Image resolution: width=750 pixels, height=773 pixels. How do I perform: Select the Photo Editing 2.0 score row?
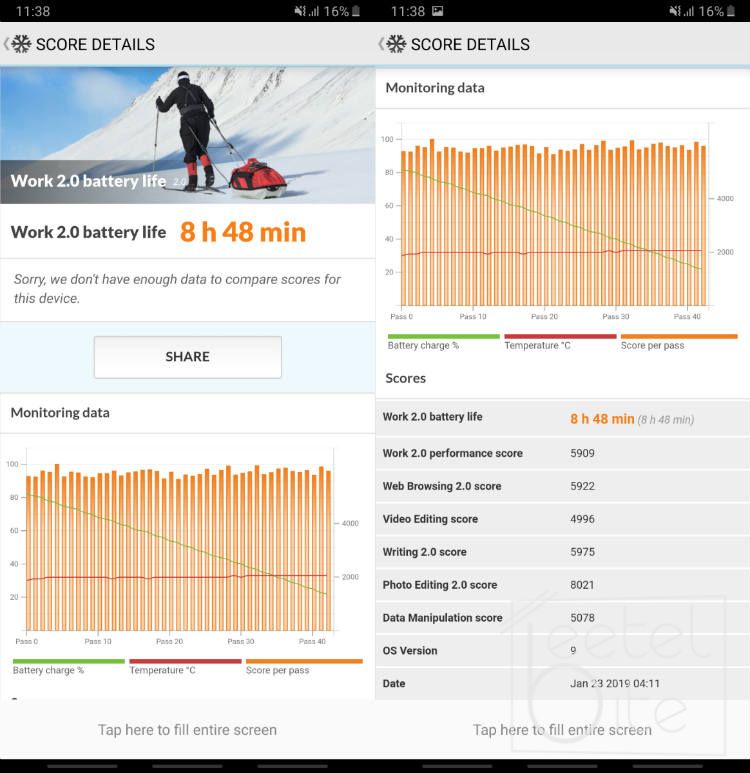pyautogui.click(x=562, y=585)
